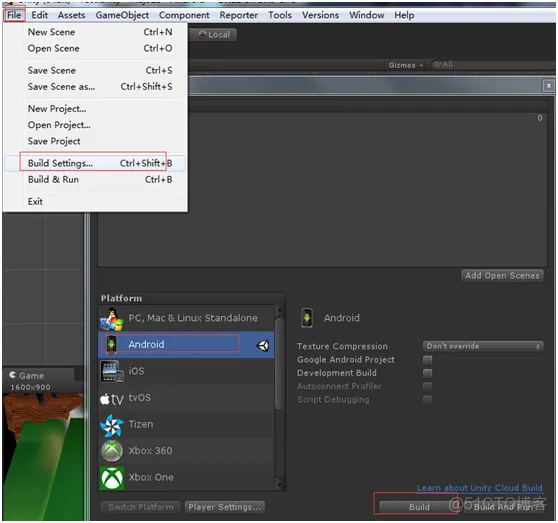This screenshot has height=523, width=558.
Task: Choose Exit from File menu
Action: (x=95, y=202)
